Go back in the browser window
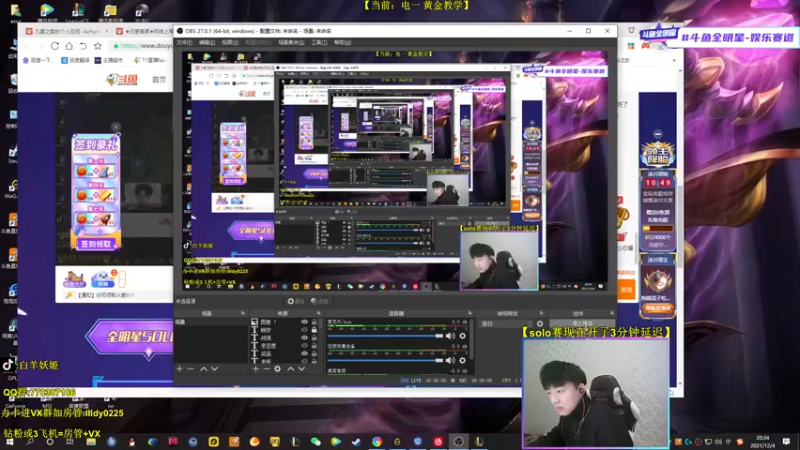The height and width of the screenshot is (450, 800). (27, 45)
